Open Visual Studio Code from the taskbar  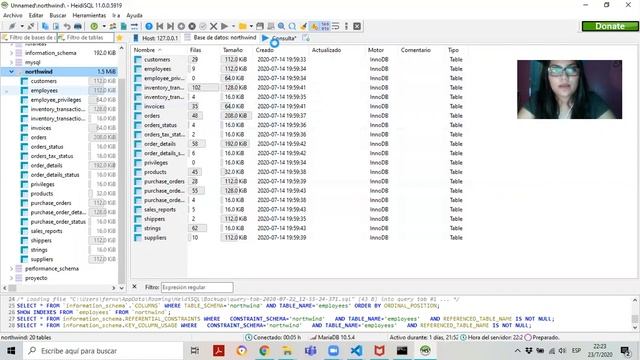point(356,351)
